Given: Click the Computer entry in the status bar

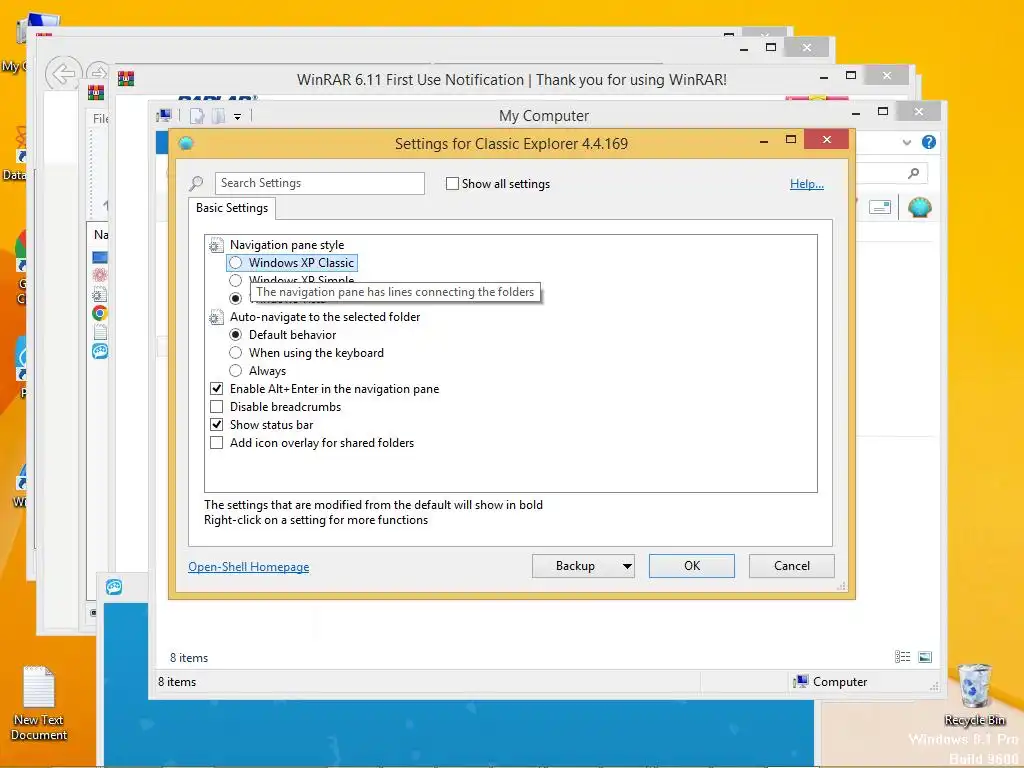Looking at the screenshot, I should (831, 682).
